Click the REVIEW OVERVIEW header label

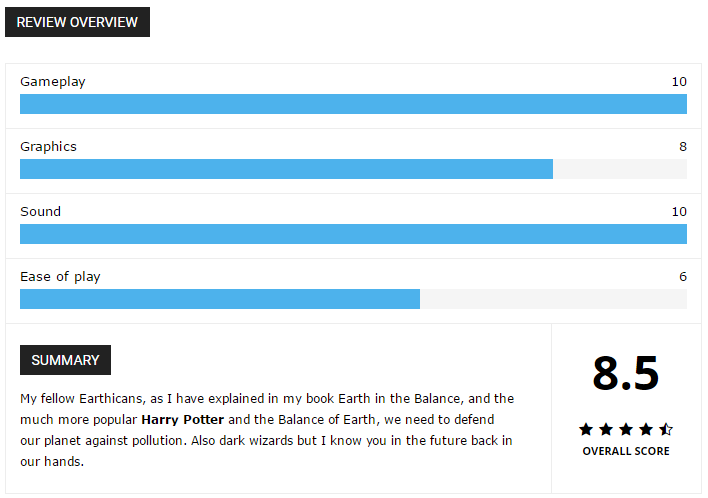coord(77,22)
